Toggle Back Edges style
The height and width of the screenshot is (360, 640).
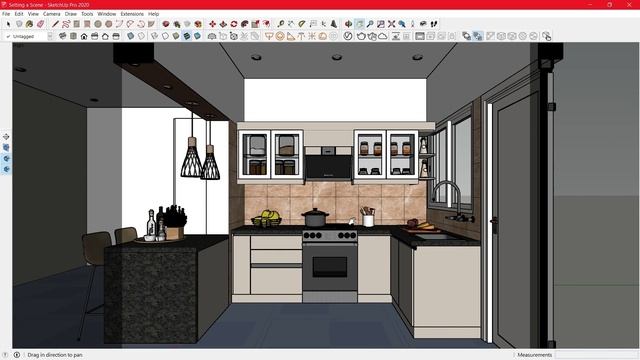[141, 36]
